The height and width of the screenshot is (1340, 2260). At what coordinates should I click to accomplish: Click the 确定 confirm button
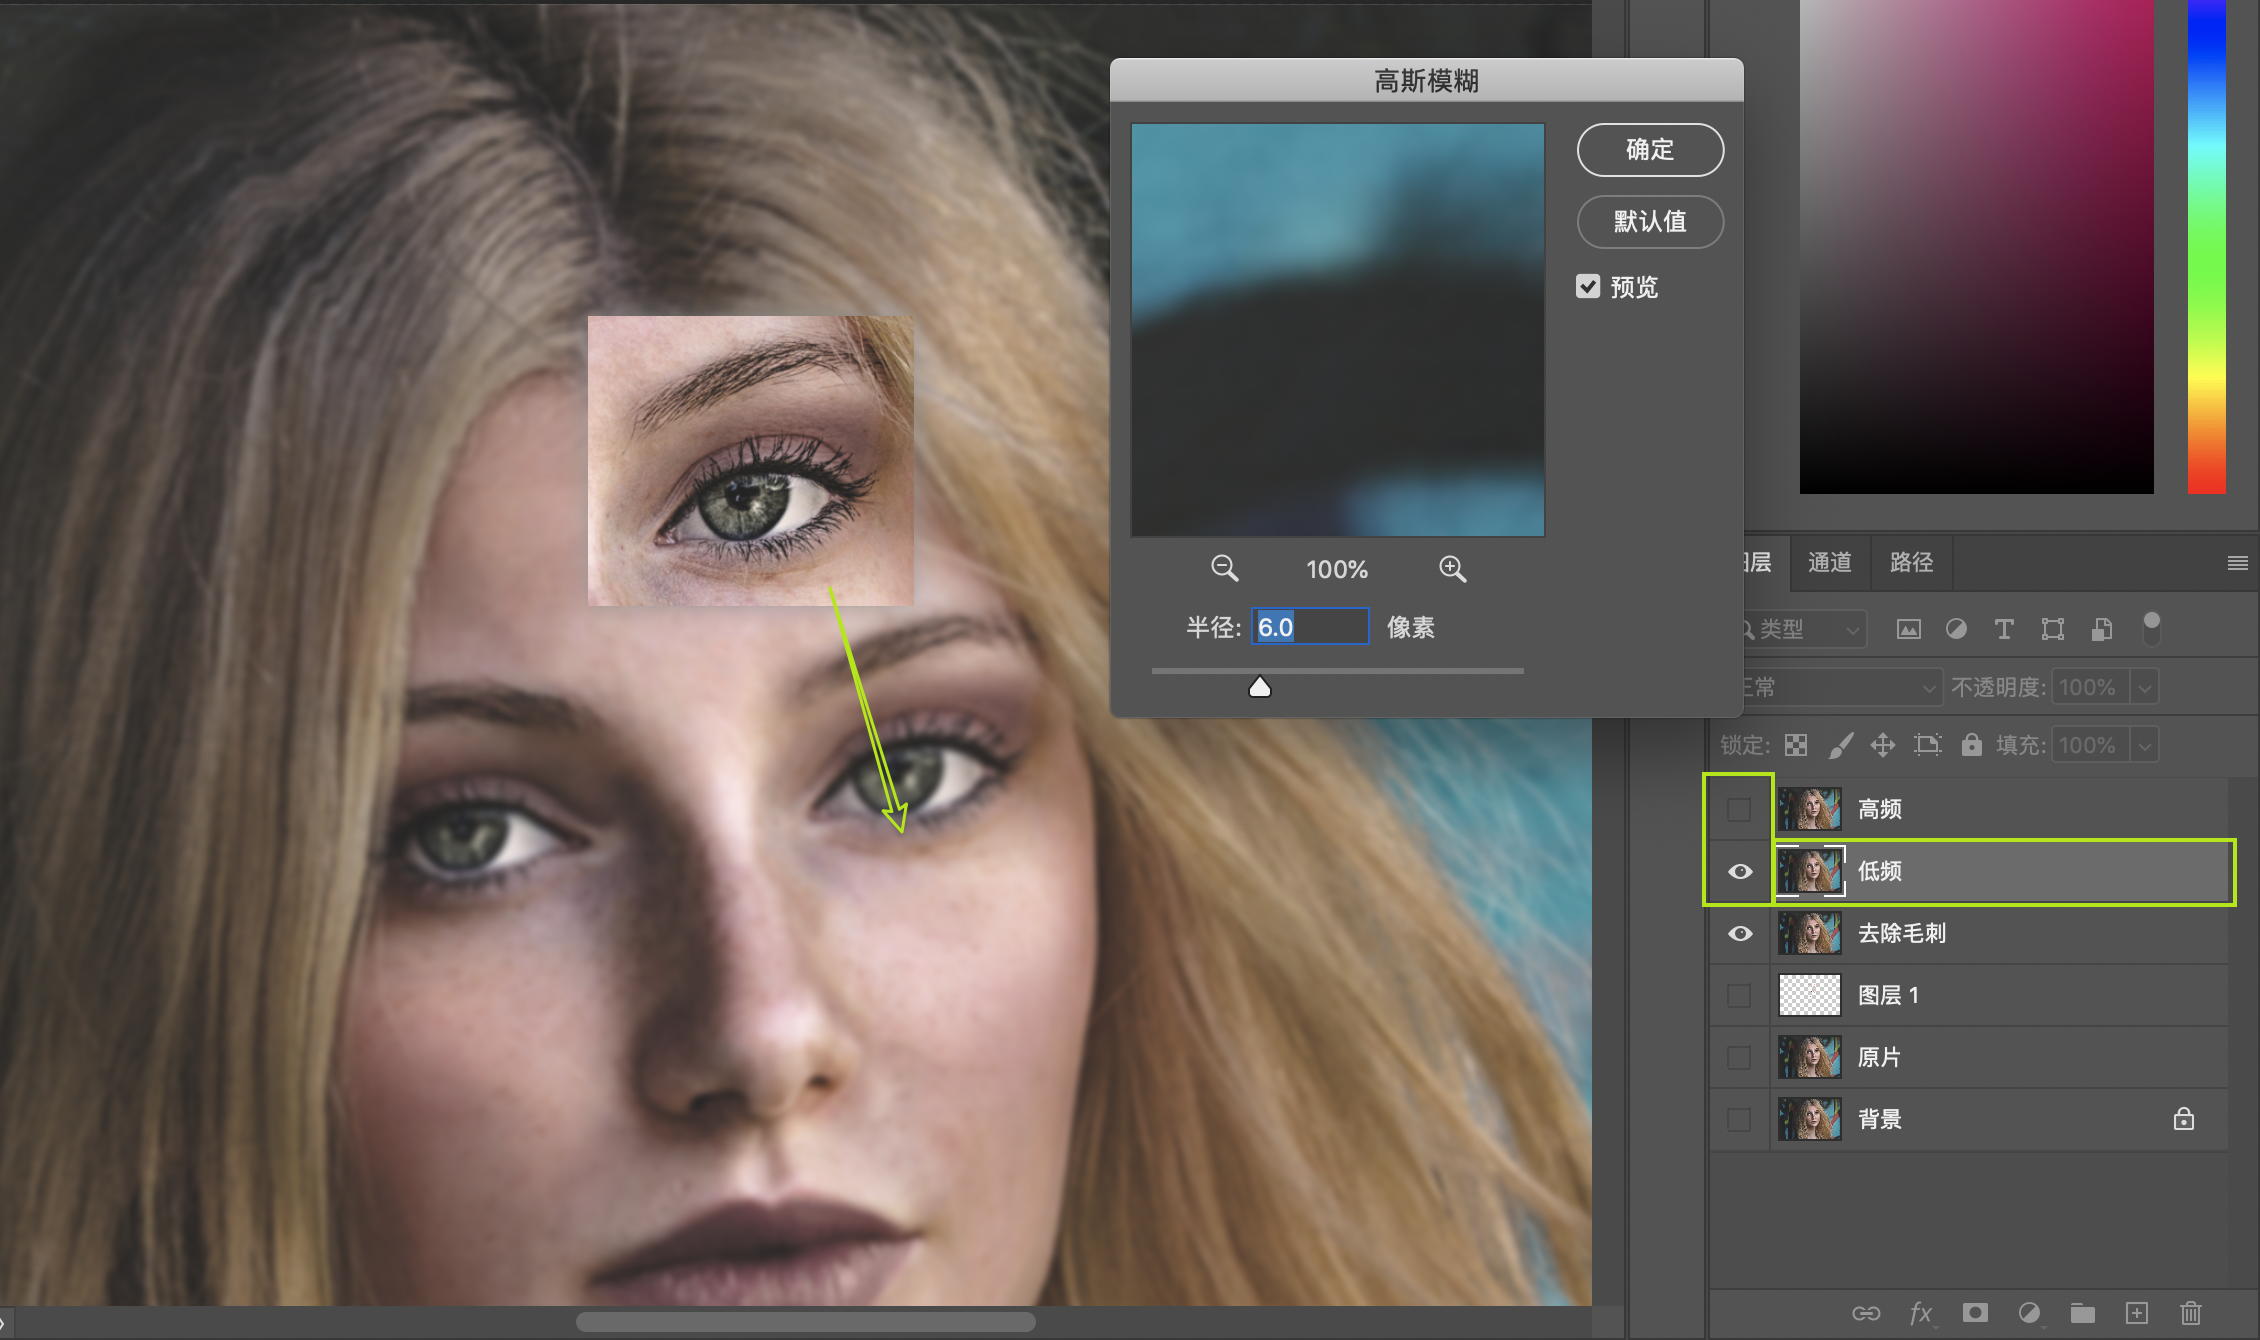(1650, 150)
